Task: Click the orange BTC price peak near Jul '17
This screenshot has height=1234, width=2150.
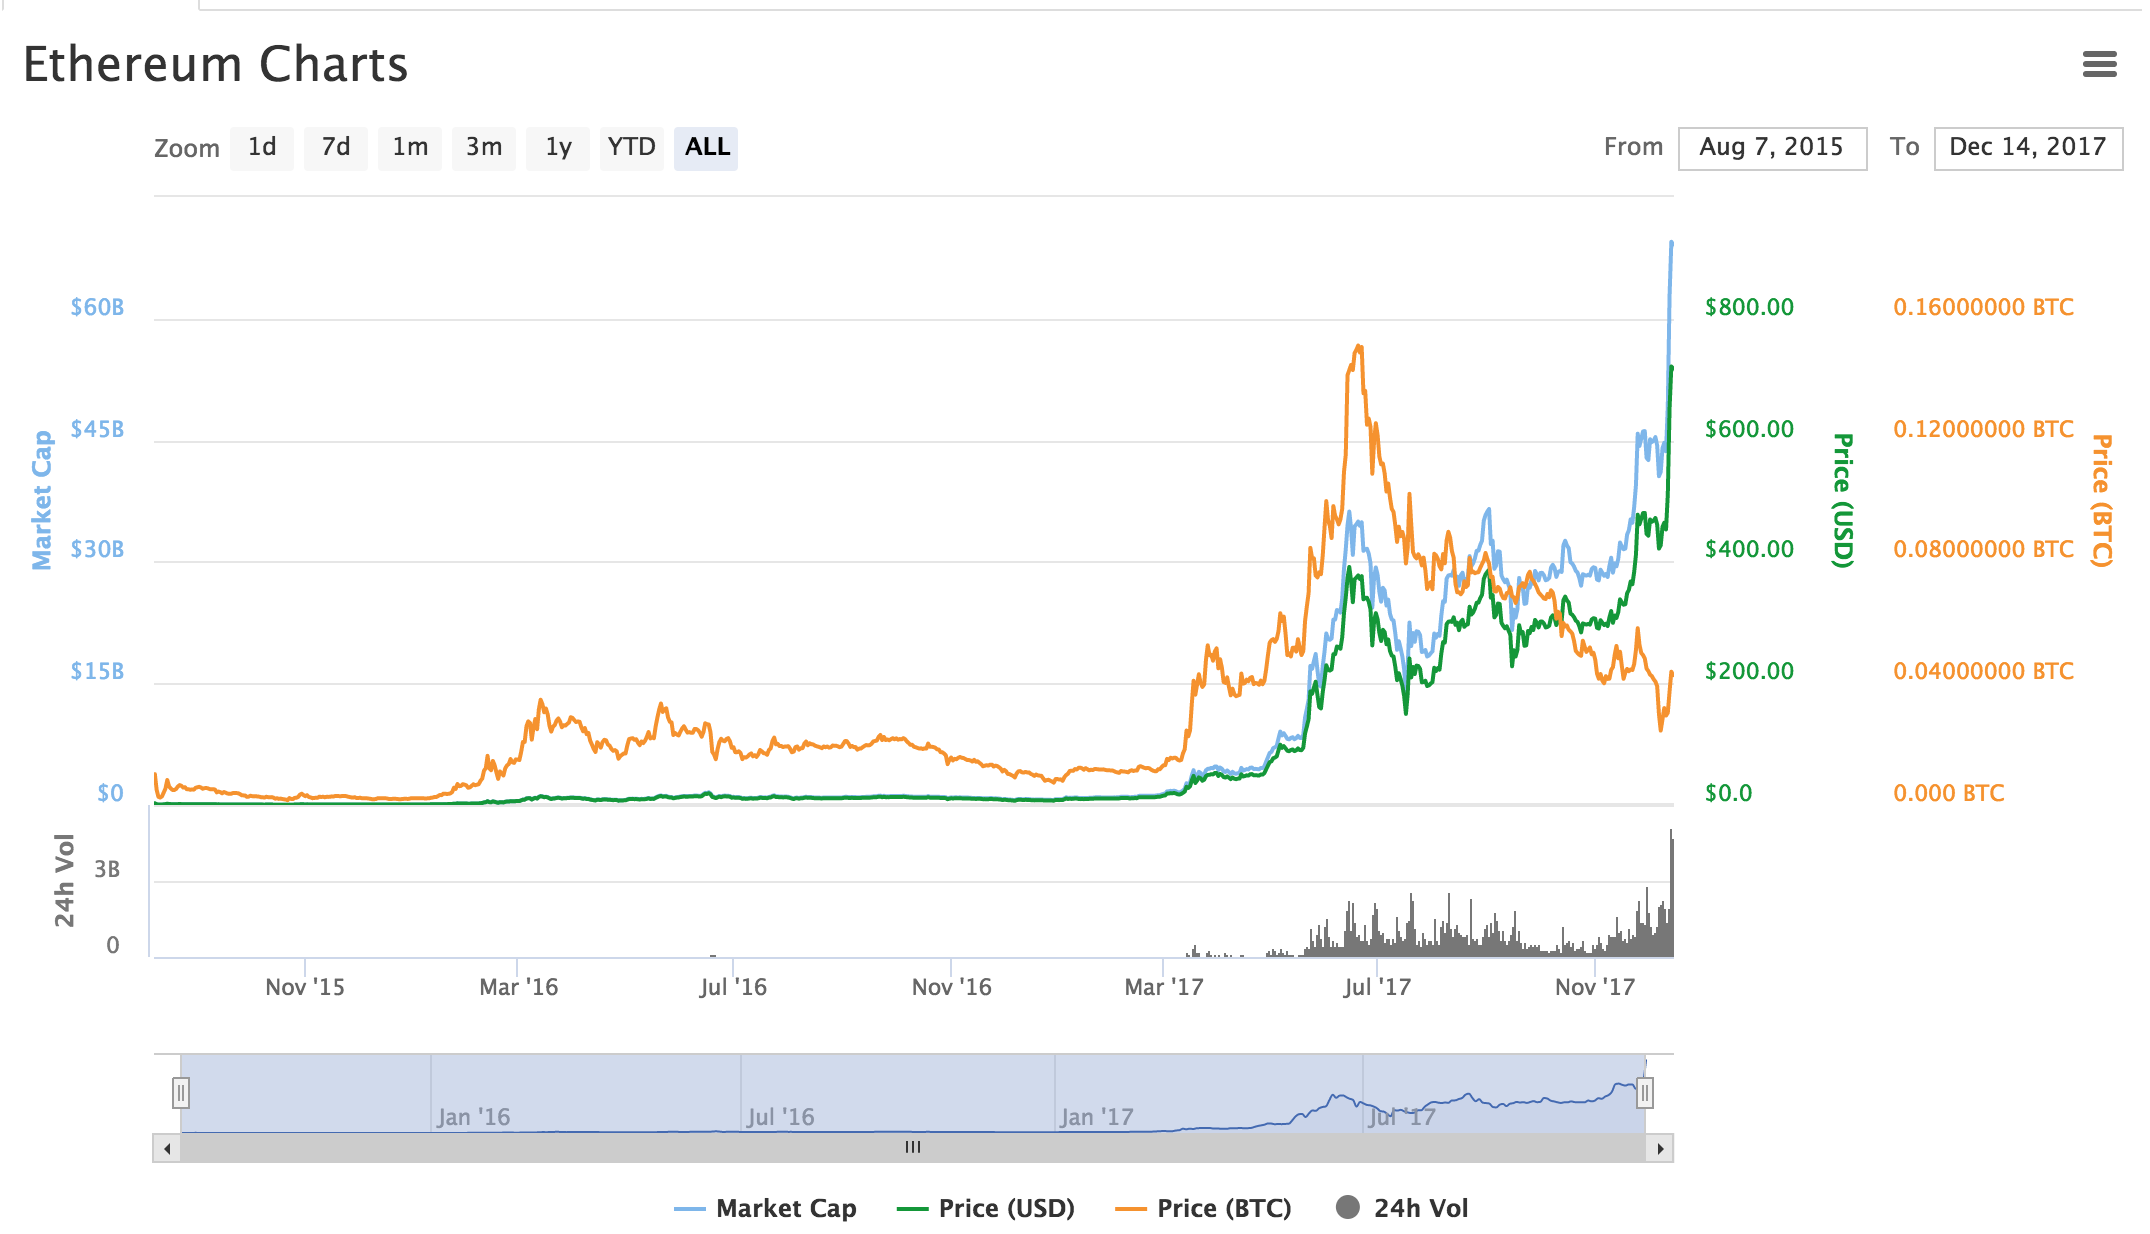Action: click(x=1358, y=347)
